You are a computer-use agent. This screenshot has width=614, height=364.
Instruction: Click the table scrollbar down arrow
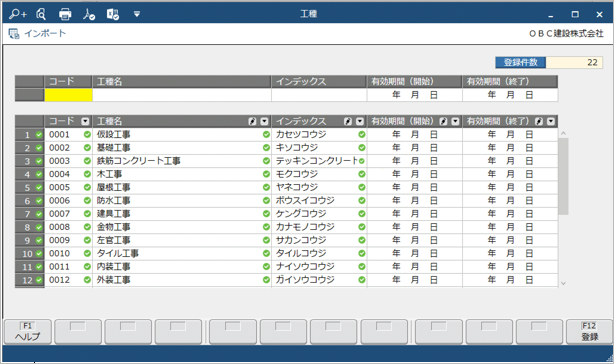tap(563, 283)
